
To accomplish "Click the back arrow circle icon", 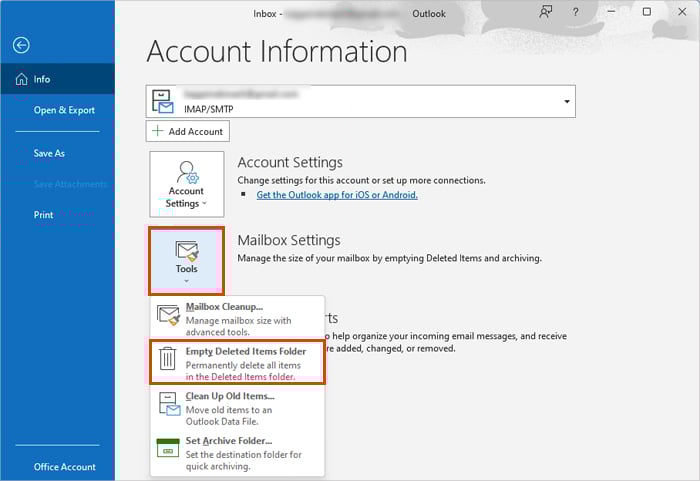I will point(21,45).
